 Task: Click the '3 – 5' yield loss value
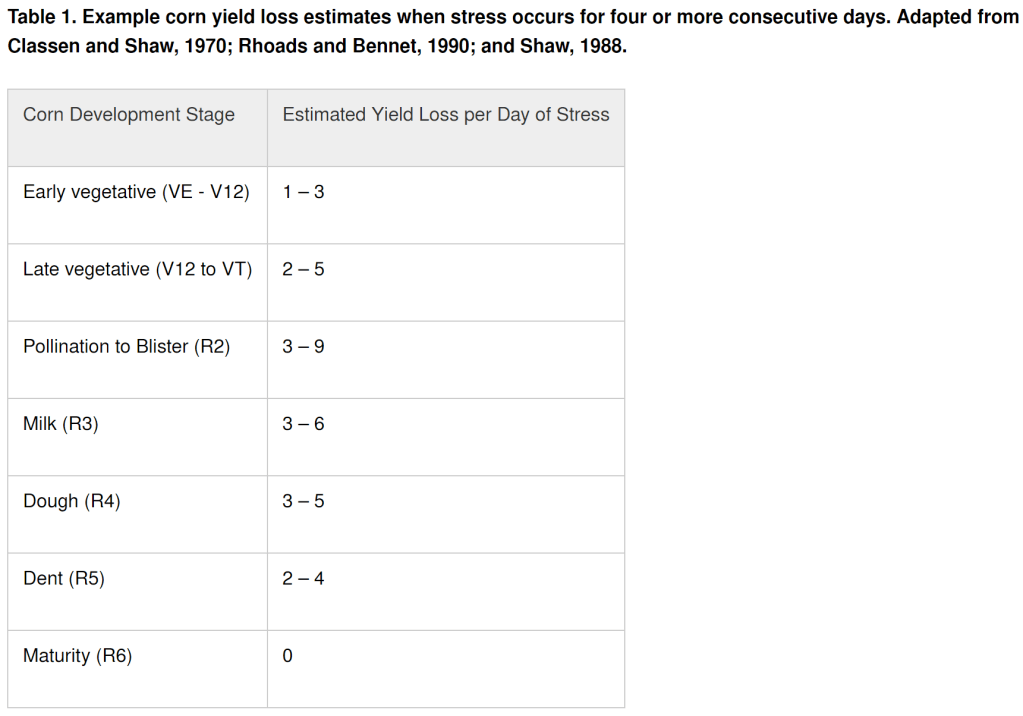[x=303, y=501]
